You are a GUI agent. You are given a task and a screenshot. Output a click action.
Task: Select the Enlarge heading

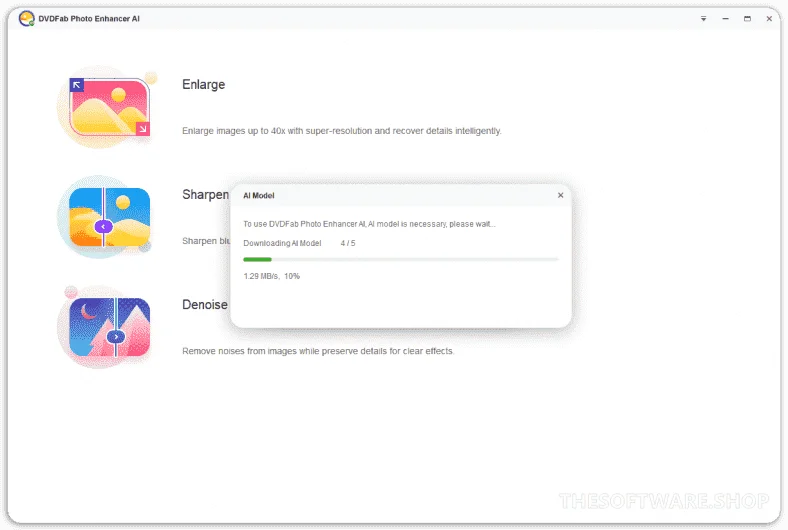(x=204, y=84)
